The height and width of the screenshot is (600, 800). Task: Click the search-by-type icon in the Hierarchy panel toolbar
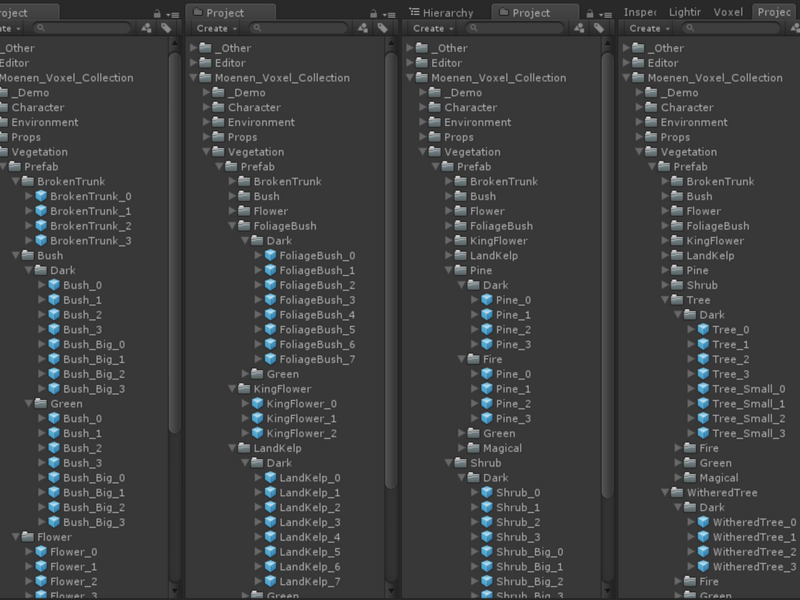click(x=579, y=28)
